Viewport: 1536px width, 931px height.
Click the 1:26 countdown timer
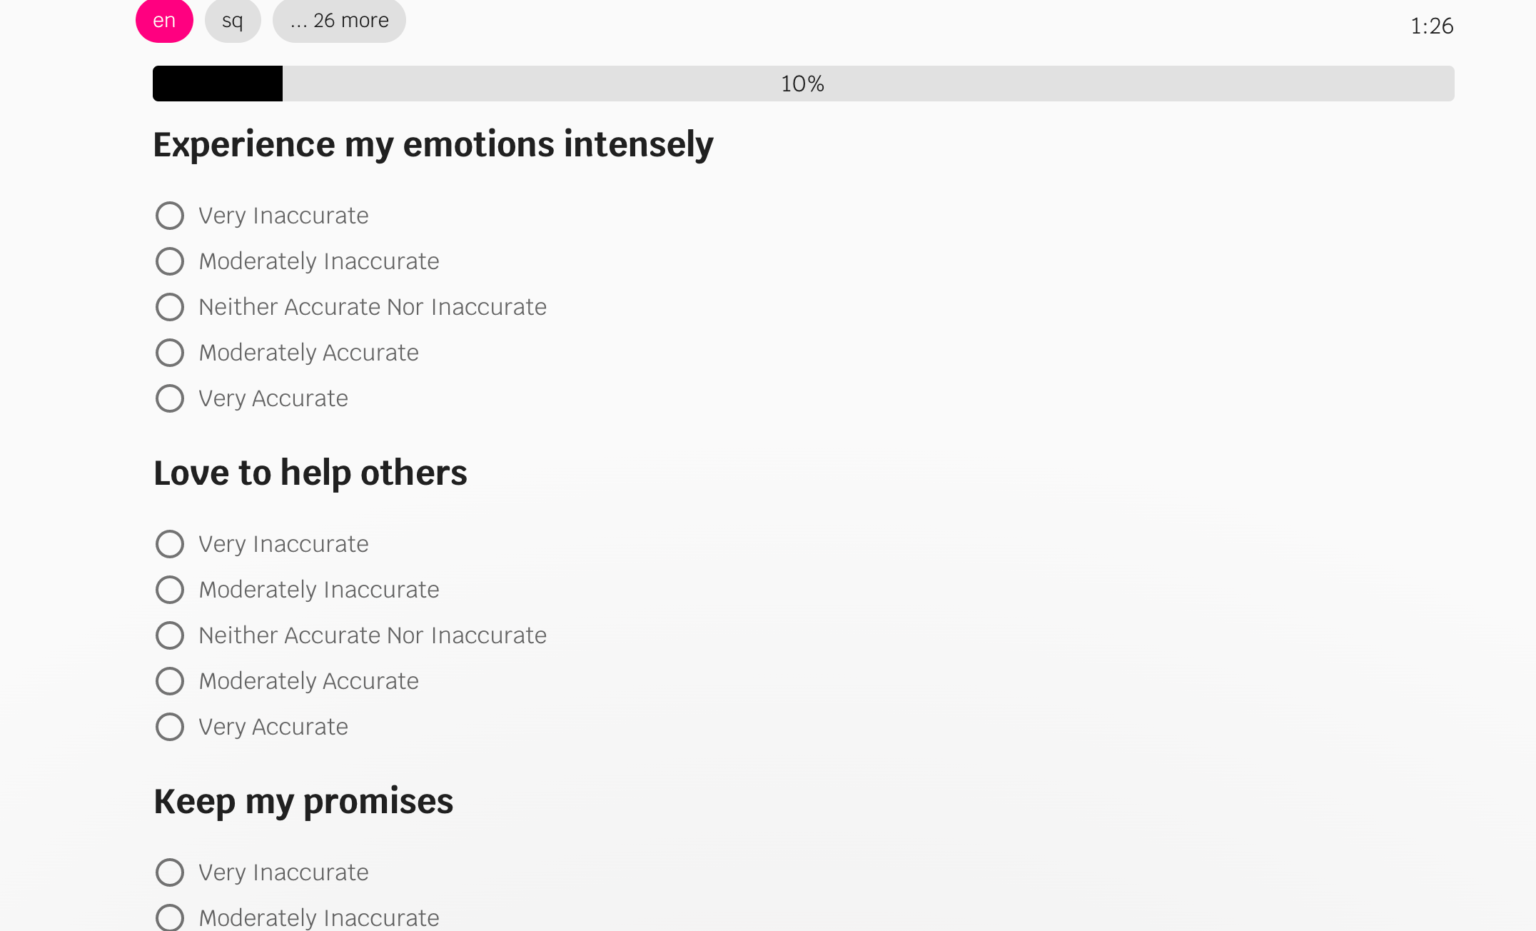tap(1431, 26)
